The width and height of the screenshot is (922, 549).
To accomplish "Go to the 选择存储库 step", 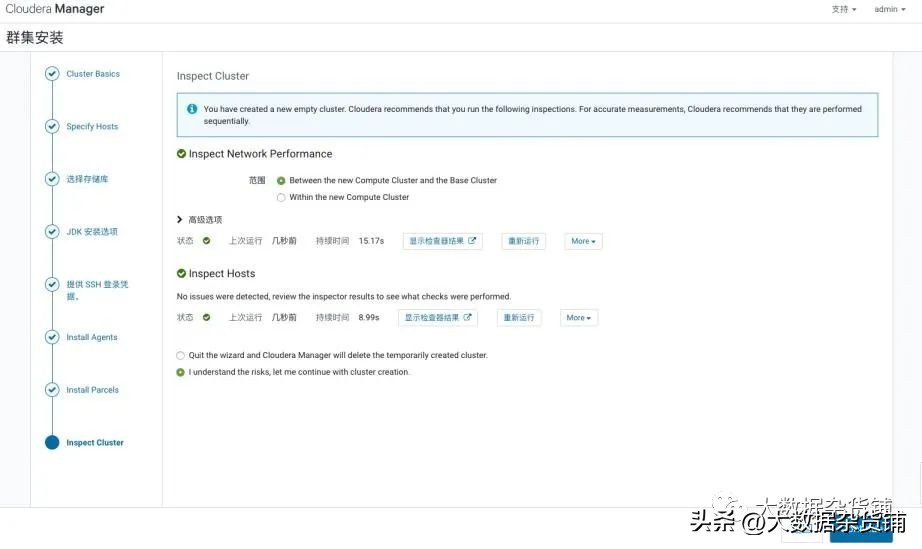I will (x=88, y=179).
